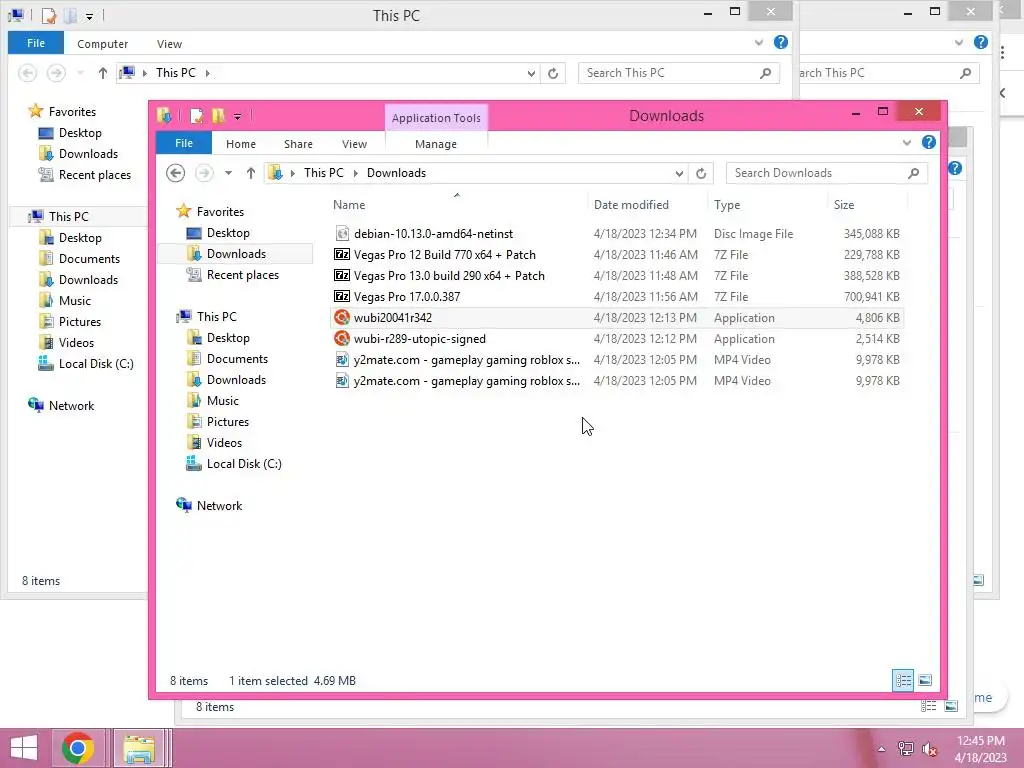Screen dimensions: 1024x768
Task: Open recent locations dropdown in Downloads
Action: [228, 173]
